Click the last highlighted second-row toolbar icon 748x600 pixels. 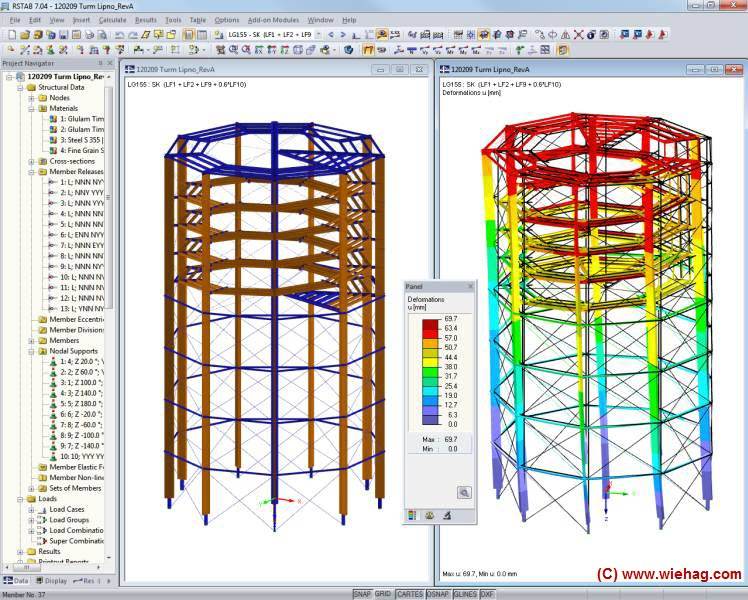point(562,50)
